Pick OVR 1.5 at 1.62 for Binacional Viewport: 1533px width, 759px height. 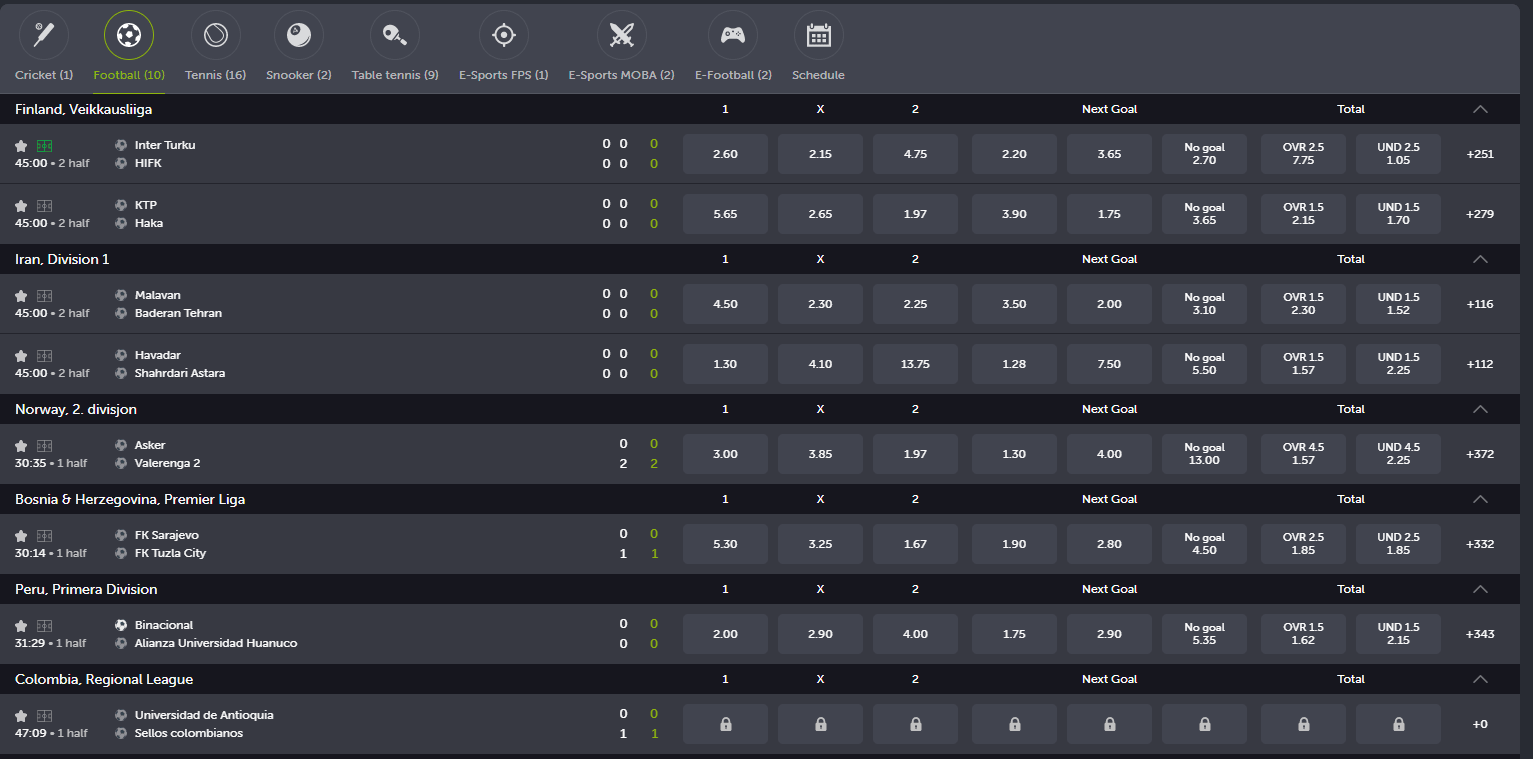pos(1303,634)
